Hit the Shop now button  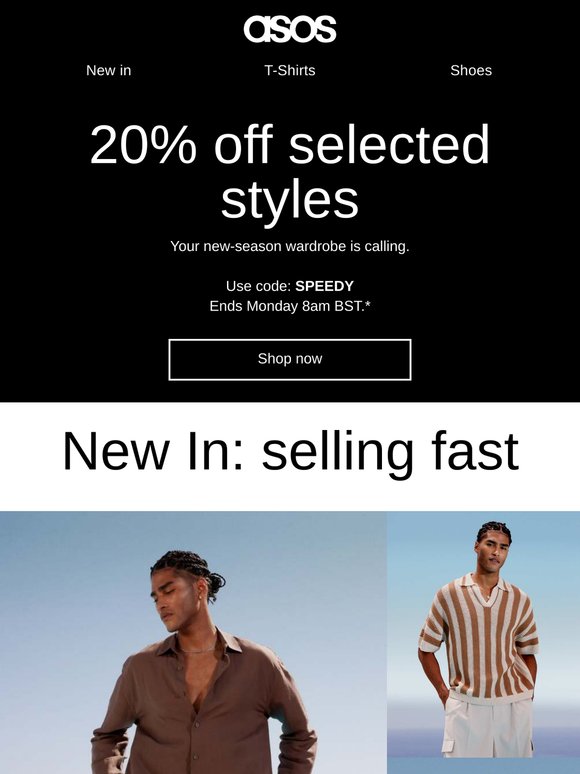pos(290,359)
